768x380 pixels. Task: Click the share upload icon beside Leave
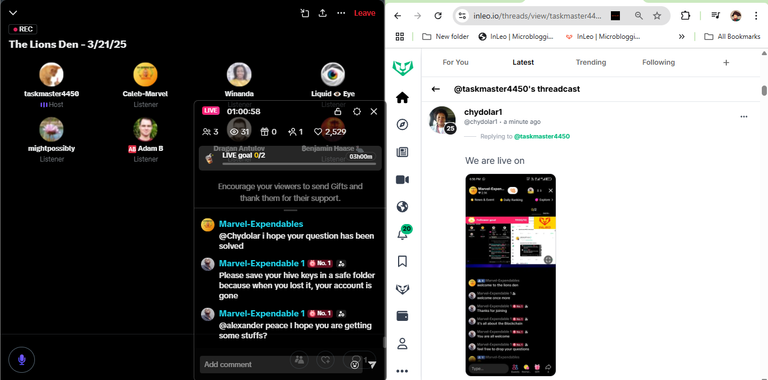[x=323, y=13]
